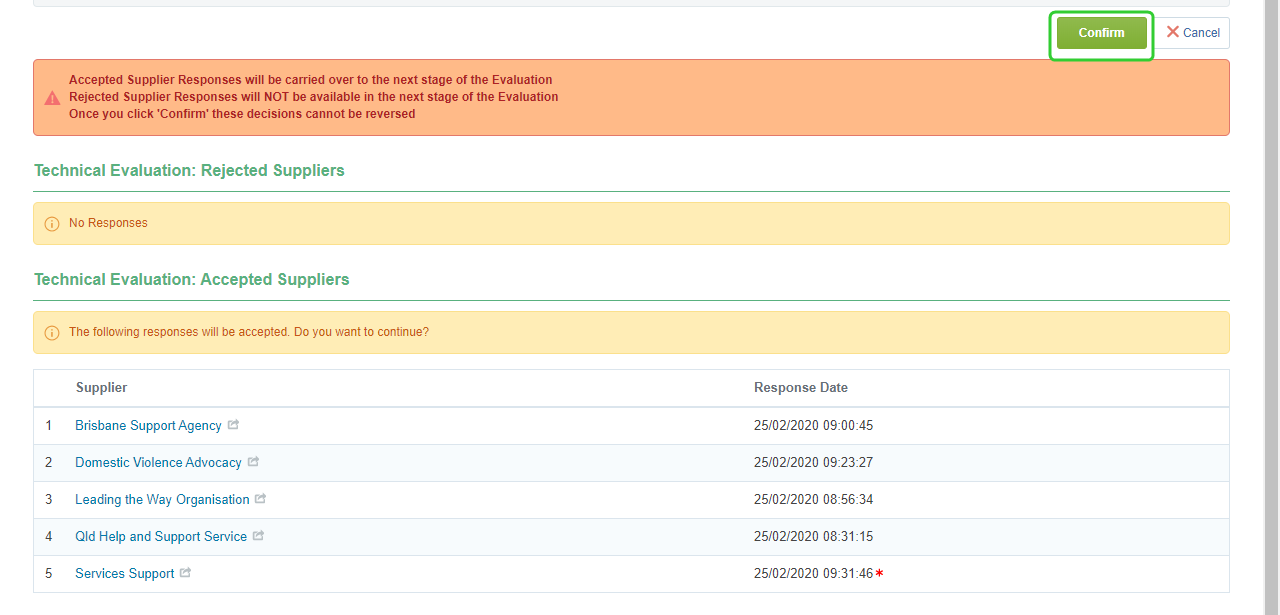Screen dimensions: 1280x615
Task: Click the green Confirm button
Action: (1101, 33)
